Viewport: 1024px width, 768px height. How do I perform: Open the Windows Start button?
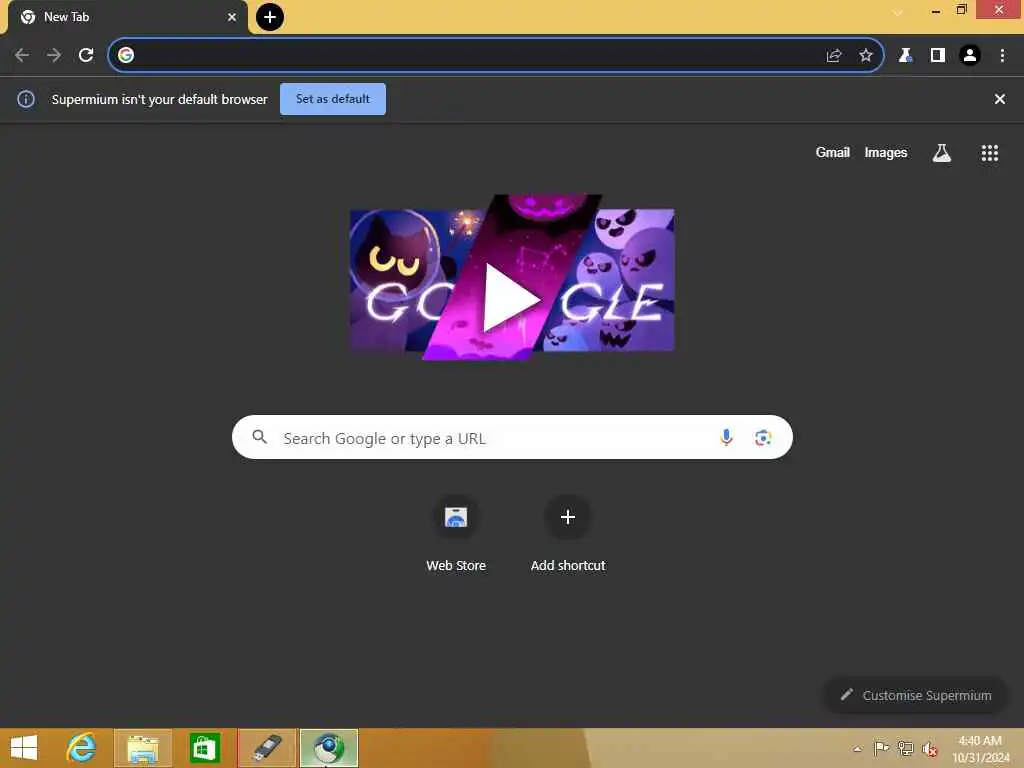(24, 748)
